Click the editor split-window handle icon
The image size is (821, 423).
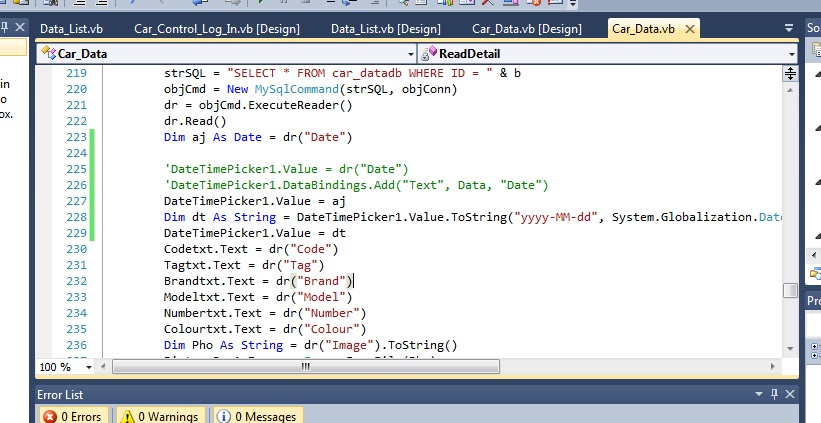tap(790, 74)
